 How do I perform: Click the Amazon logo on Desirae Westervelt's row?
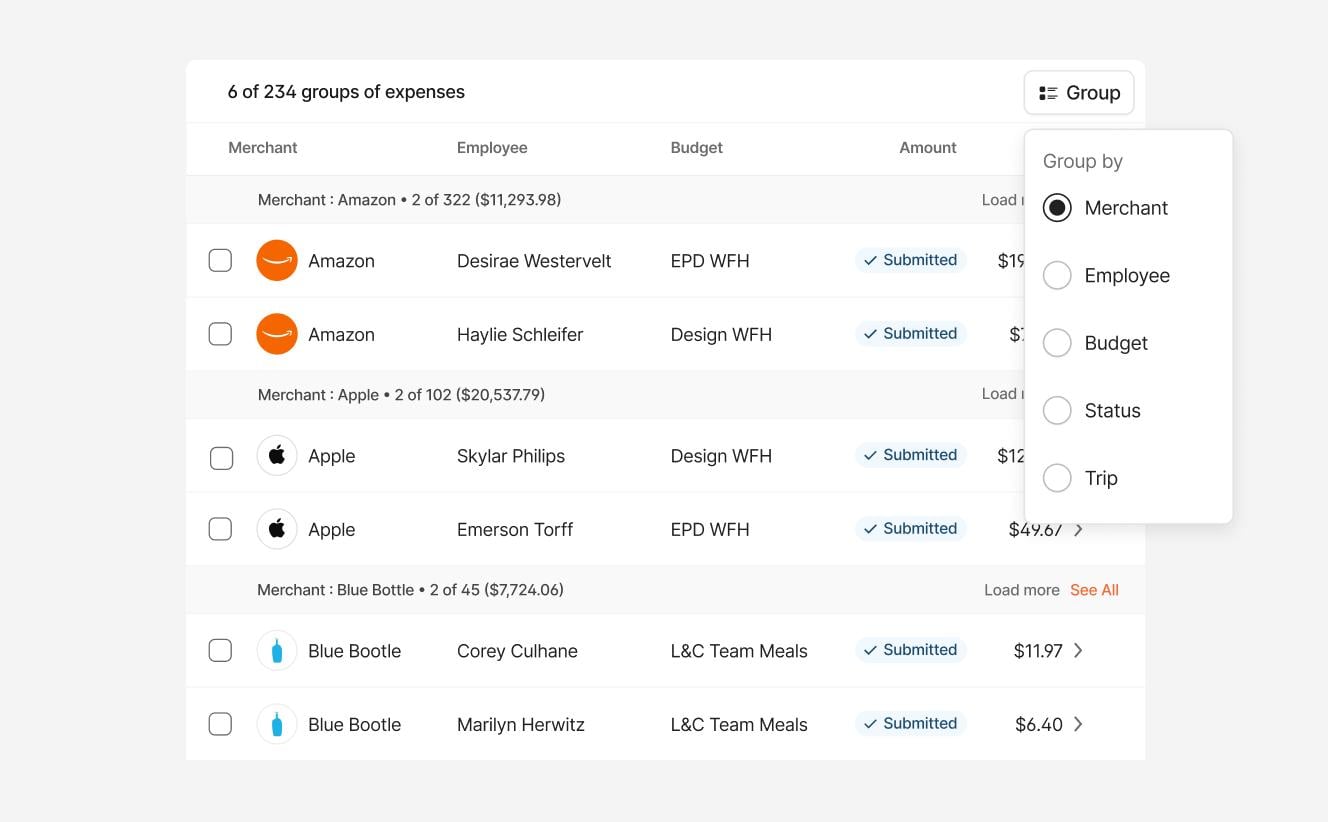pos(277,260)
